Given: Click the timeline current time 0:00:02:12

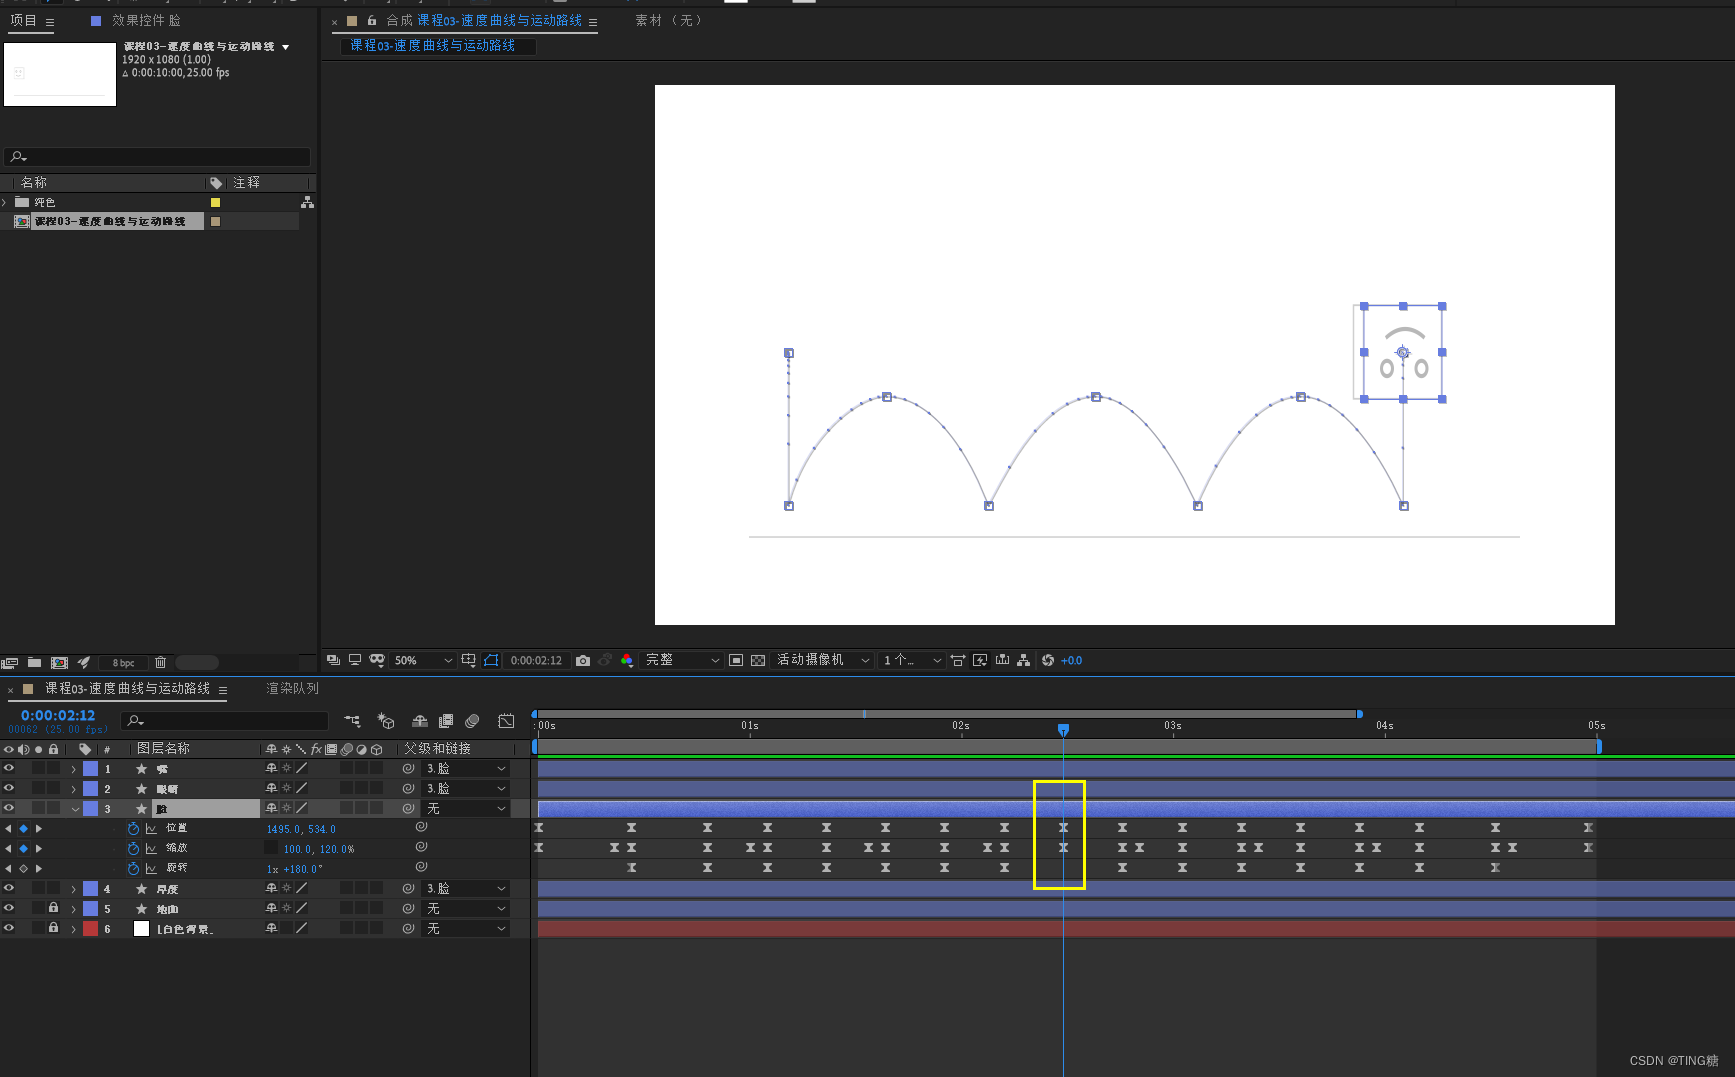Looking at the screenshot, I should point(58,715).
